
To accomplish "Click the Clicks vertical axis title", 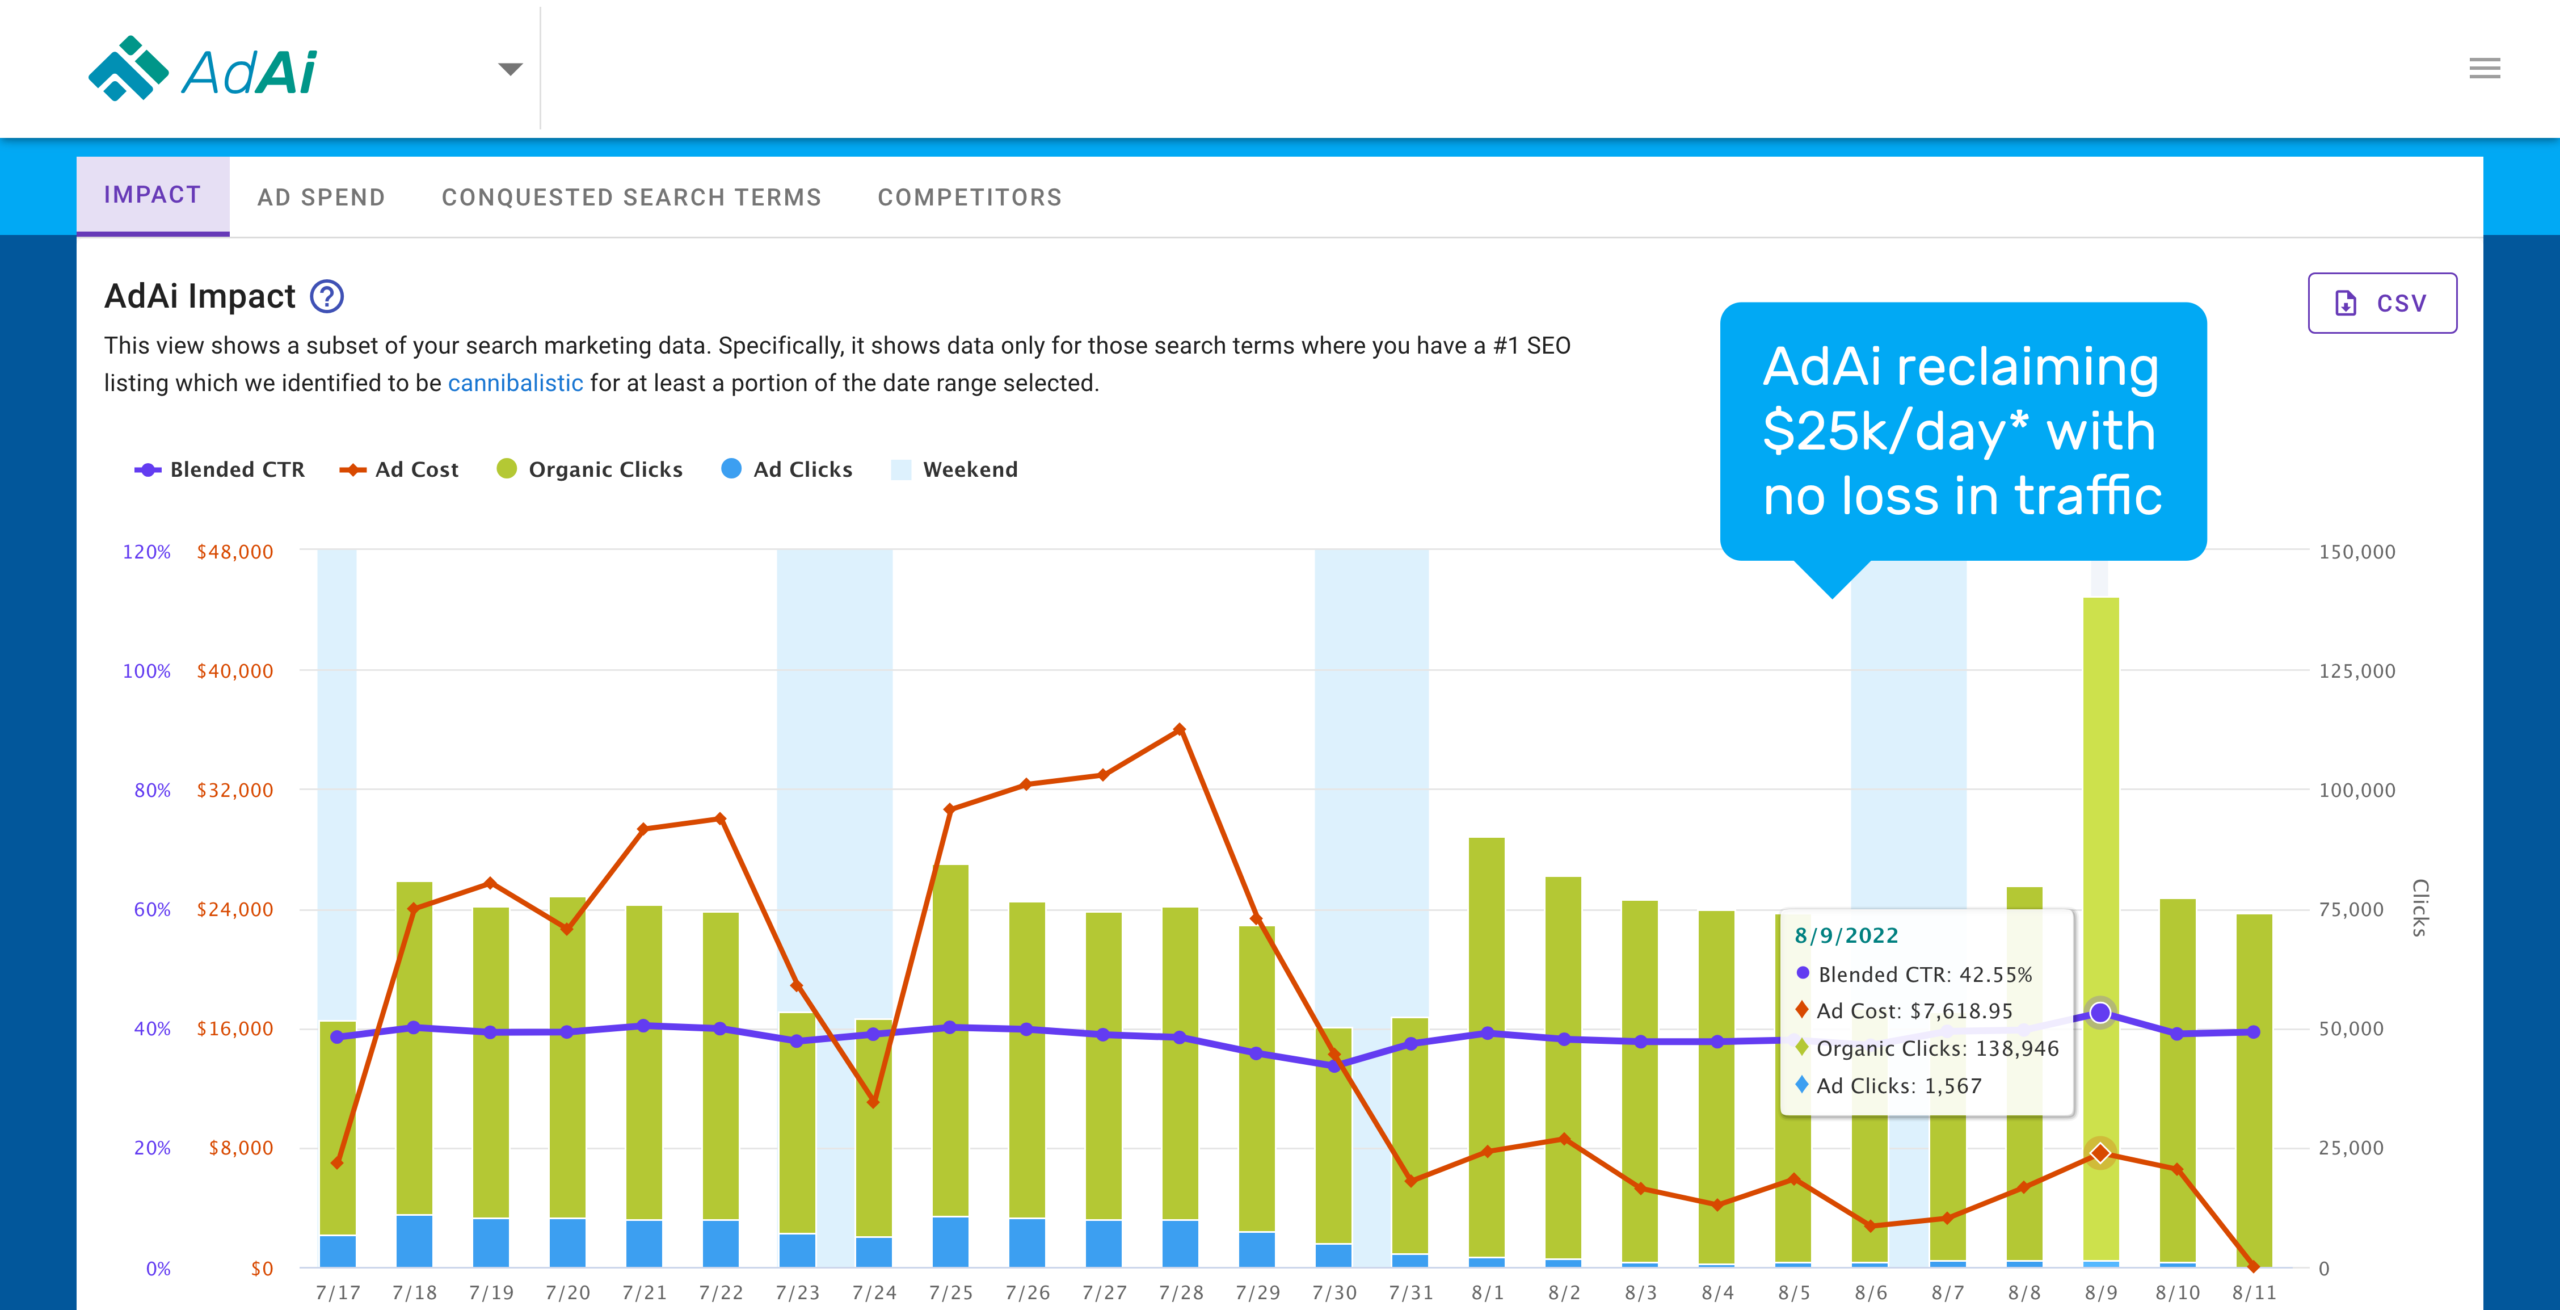I will click(2420, 908).
